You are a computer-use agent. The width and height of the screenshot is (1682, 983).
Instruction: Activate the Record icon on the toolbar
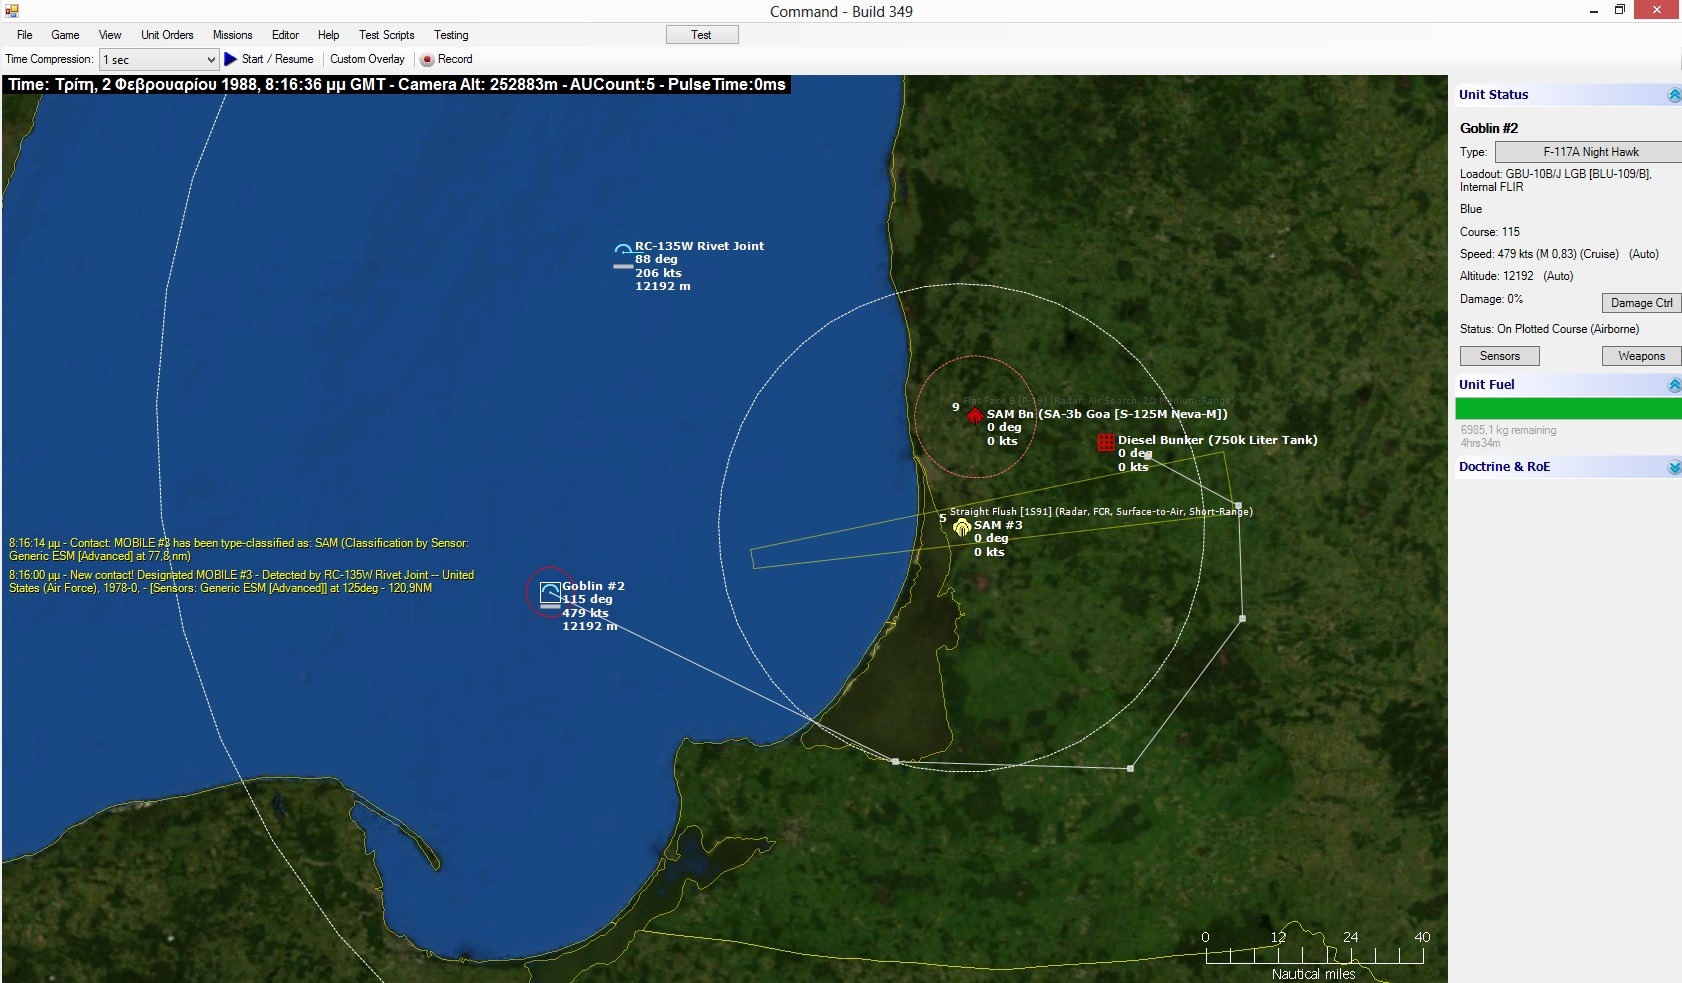(429, 59)
